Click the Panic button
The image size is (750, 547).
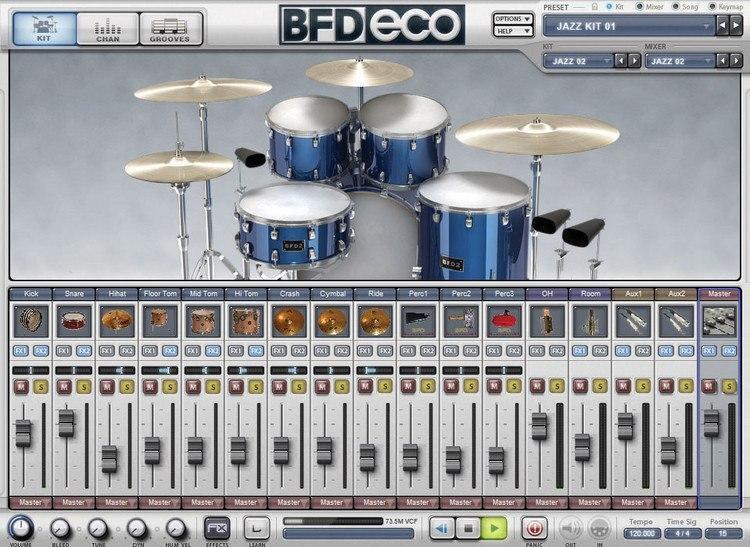click(x=534, y=529)
